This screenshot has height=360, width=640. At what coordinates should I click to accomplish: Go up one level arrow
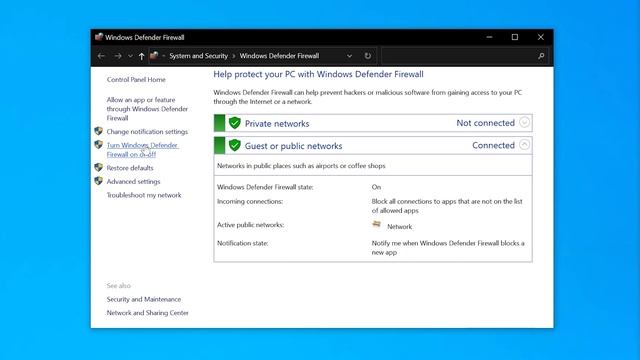[141, 56]
